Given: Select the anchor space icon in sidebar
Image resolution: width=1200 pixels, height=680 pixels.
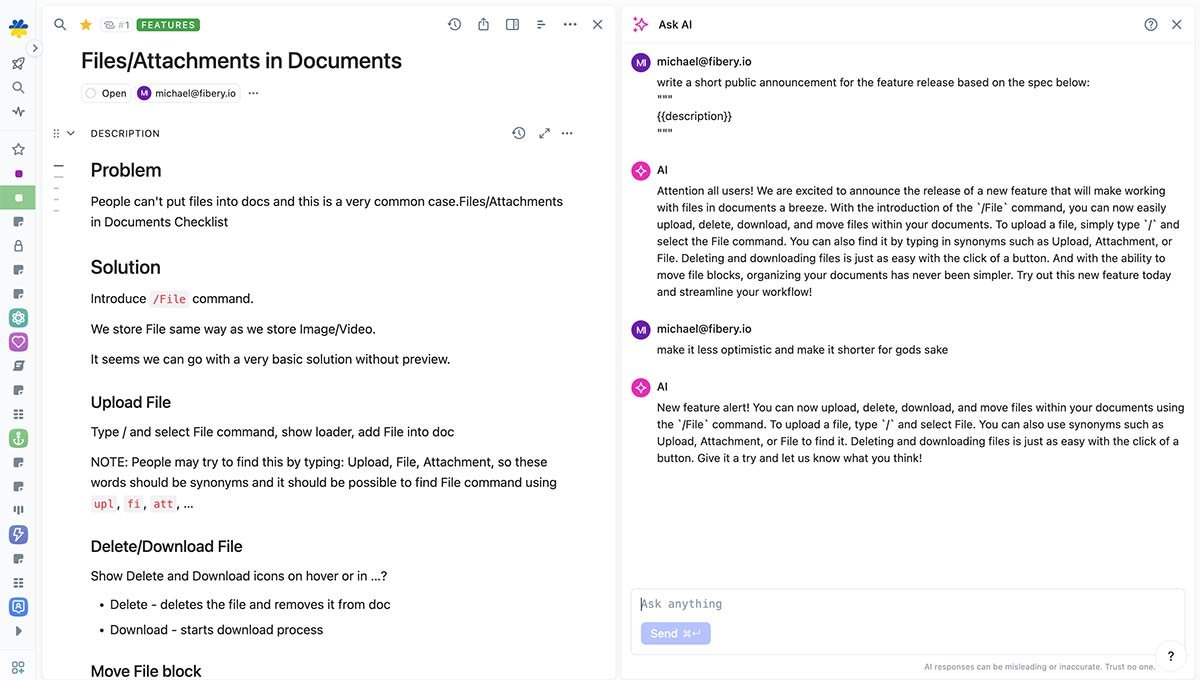Looking at the screenshot, I should (x=18, y=437).
